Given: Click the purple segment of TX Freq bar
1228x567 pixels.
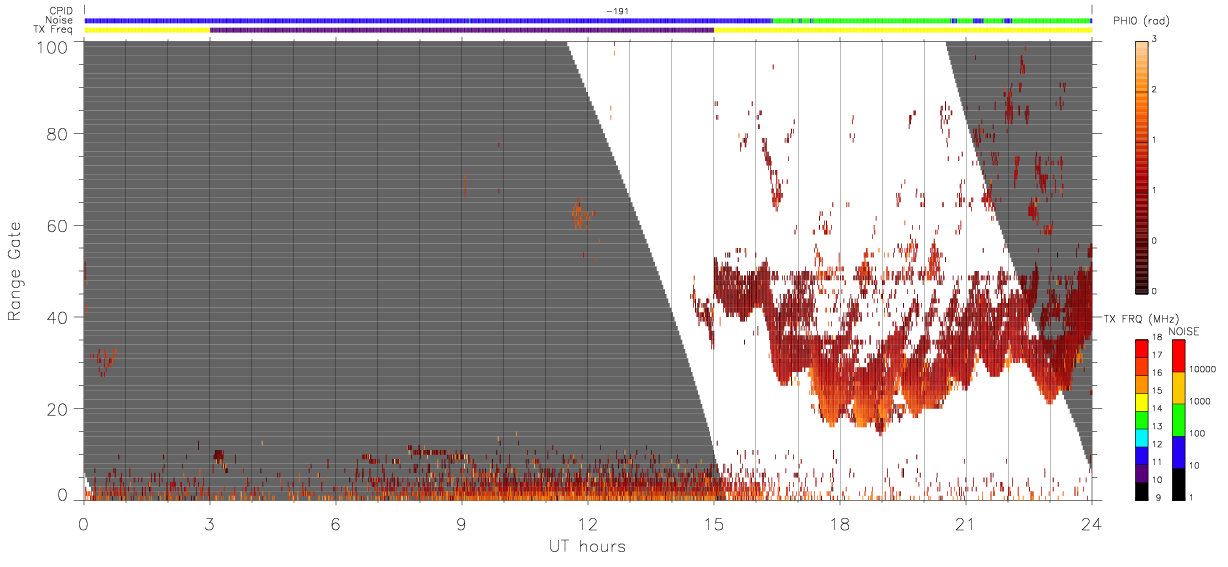Looking at the screenshot, I should tap(462, 30).
